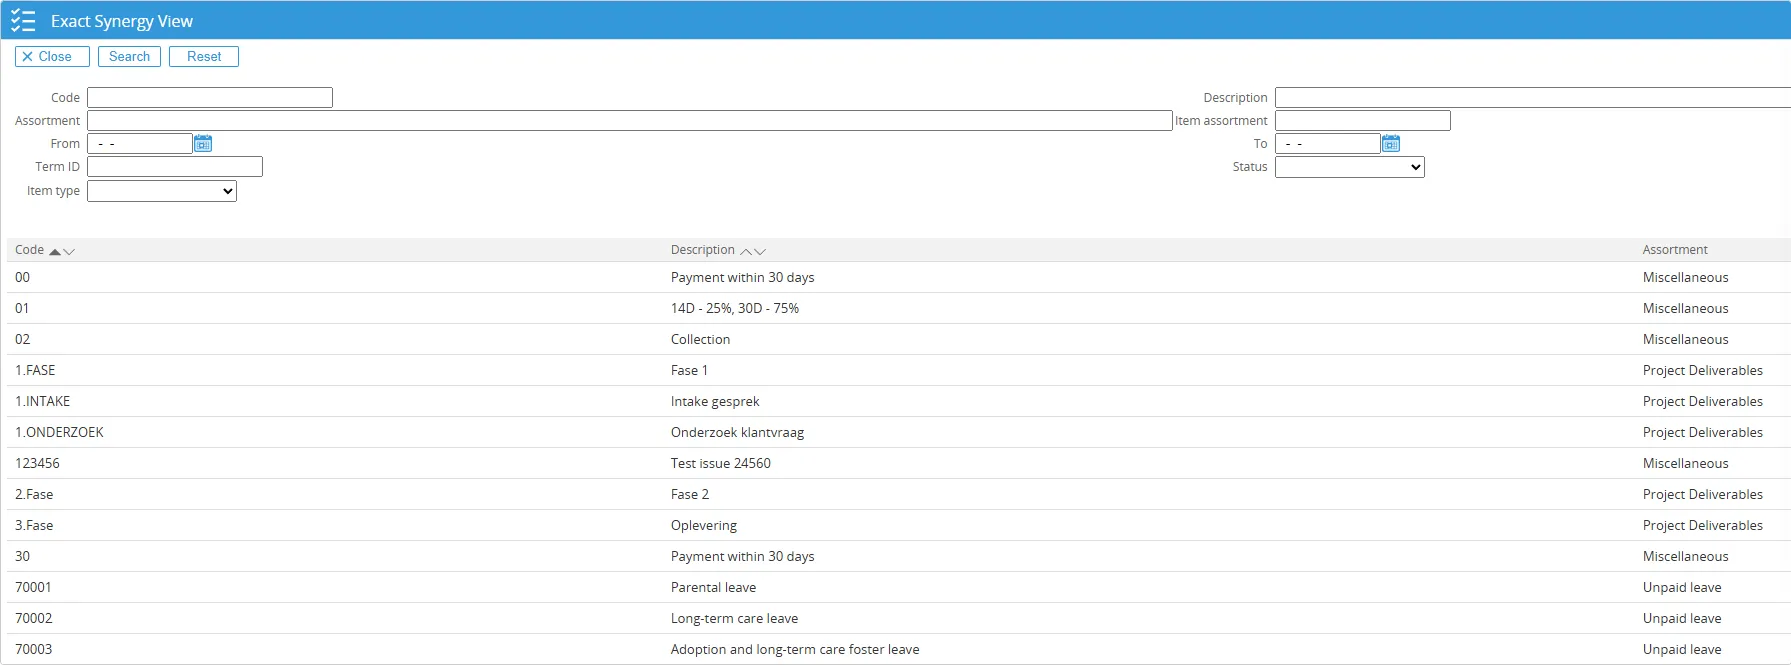This screenshot has width=1791, height=665.
Task: Click the Description column header
Action: pos(703,250)
